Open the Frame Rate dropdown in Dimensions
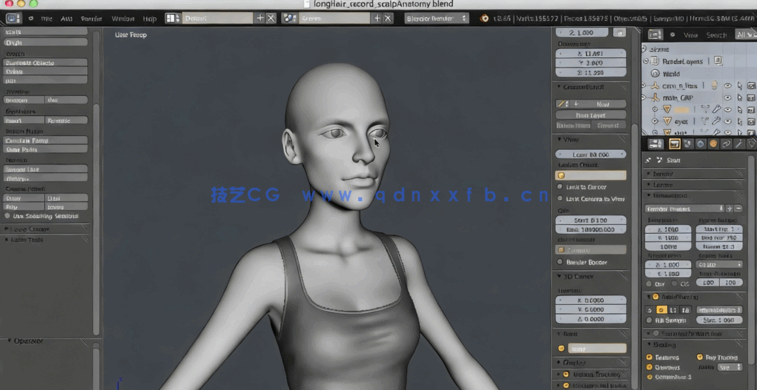Image resolution: width=757 pixels, height=390 pixels. click(719, 265)
